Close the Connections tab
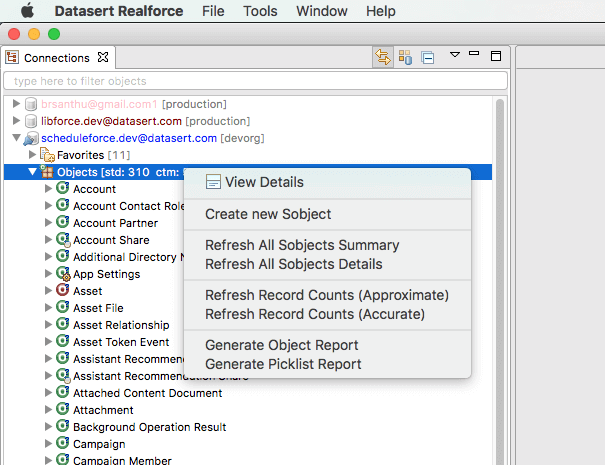This screenshot has width=605, height=465. 103,57
